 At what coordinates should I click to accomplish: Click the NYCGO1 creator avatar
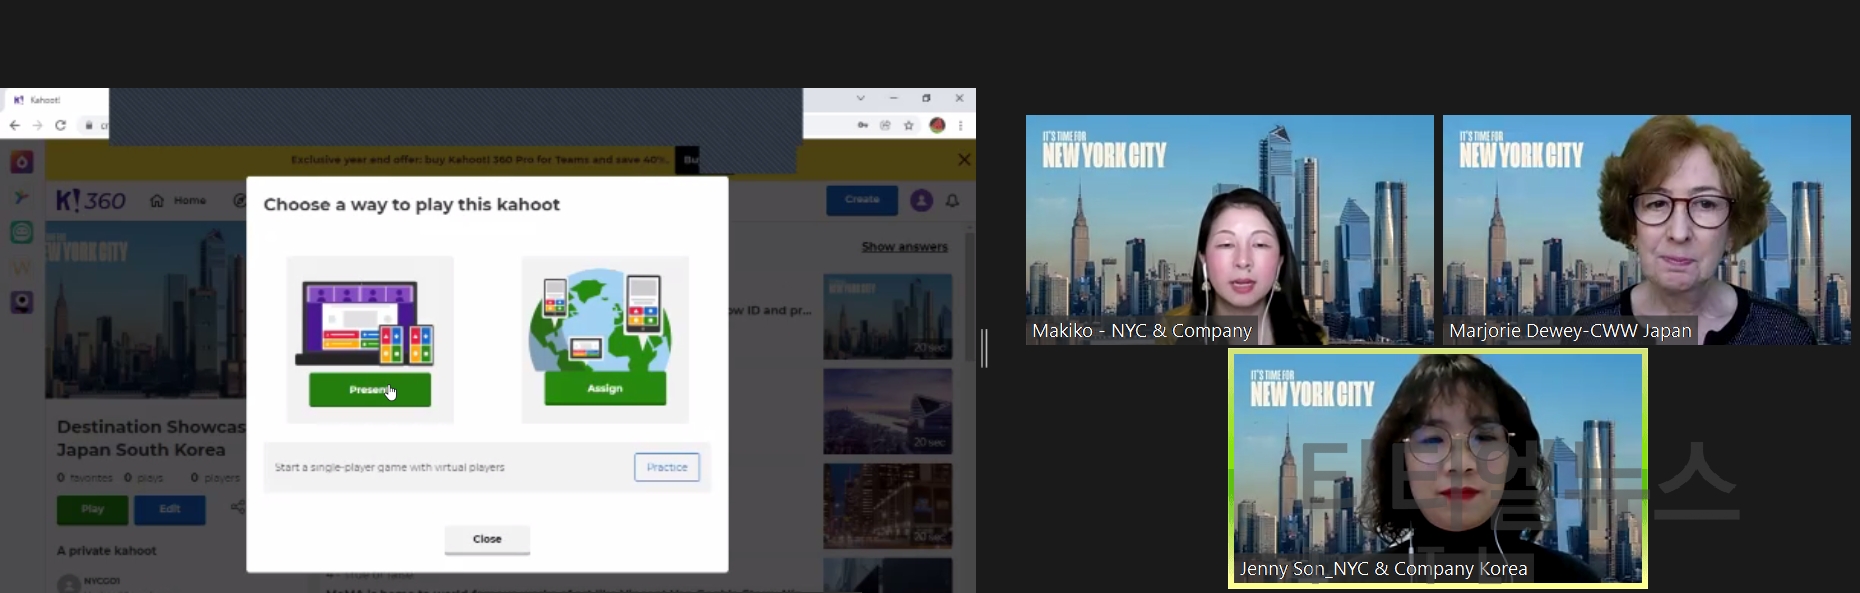click(68, 583)
